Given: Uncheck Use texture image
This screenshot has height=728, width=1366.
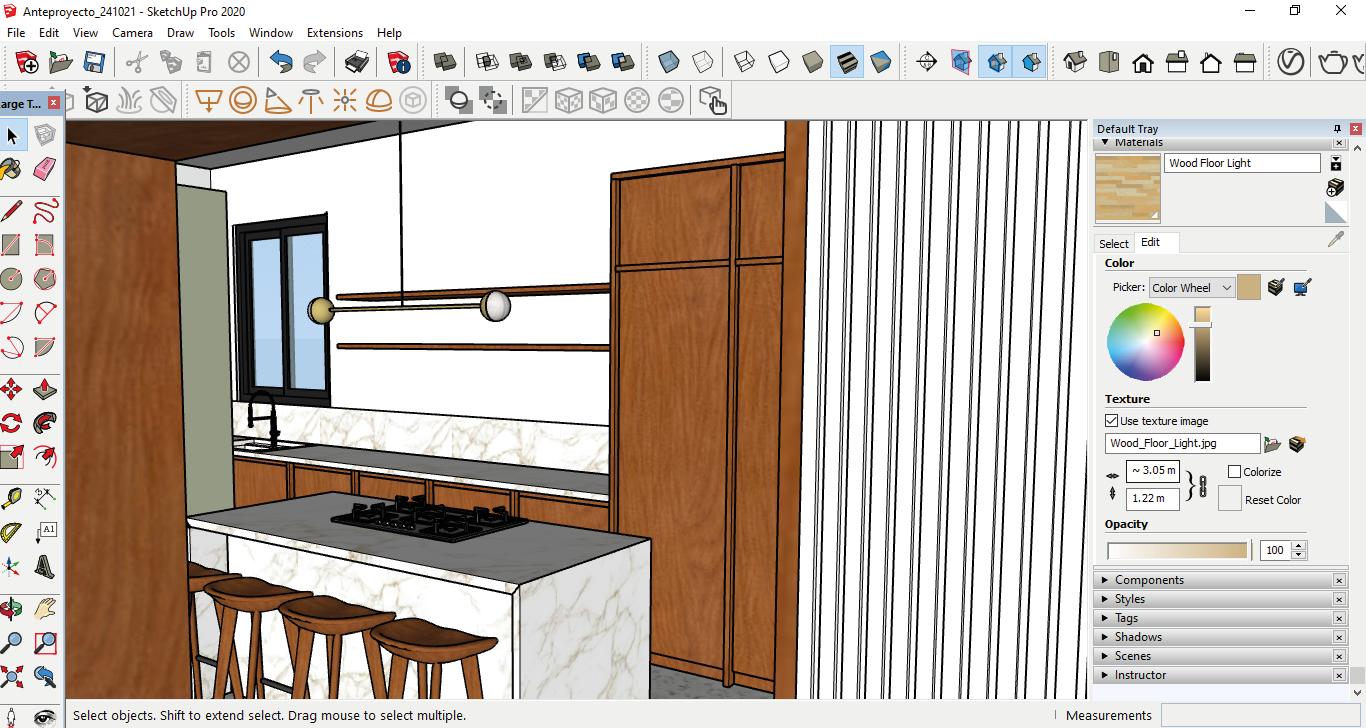Looking at the screenshot, I should click(x=1112, y=421).
